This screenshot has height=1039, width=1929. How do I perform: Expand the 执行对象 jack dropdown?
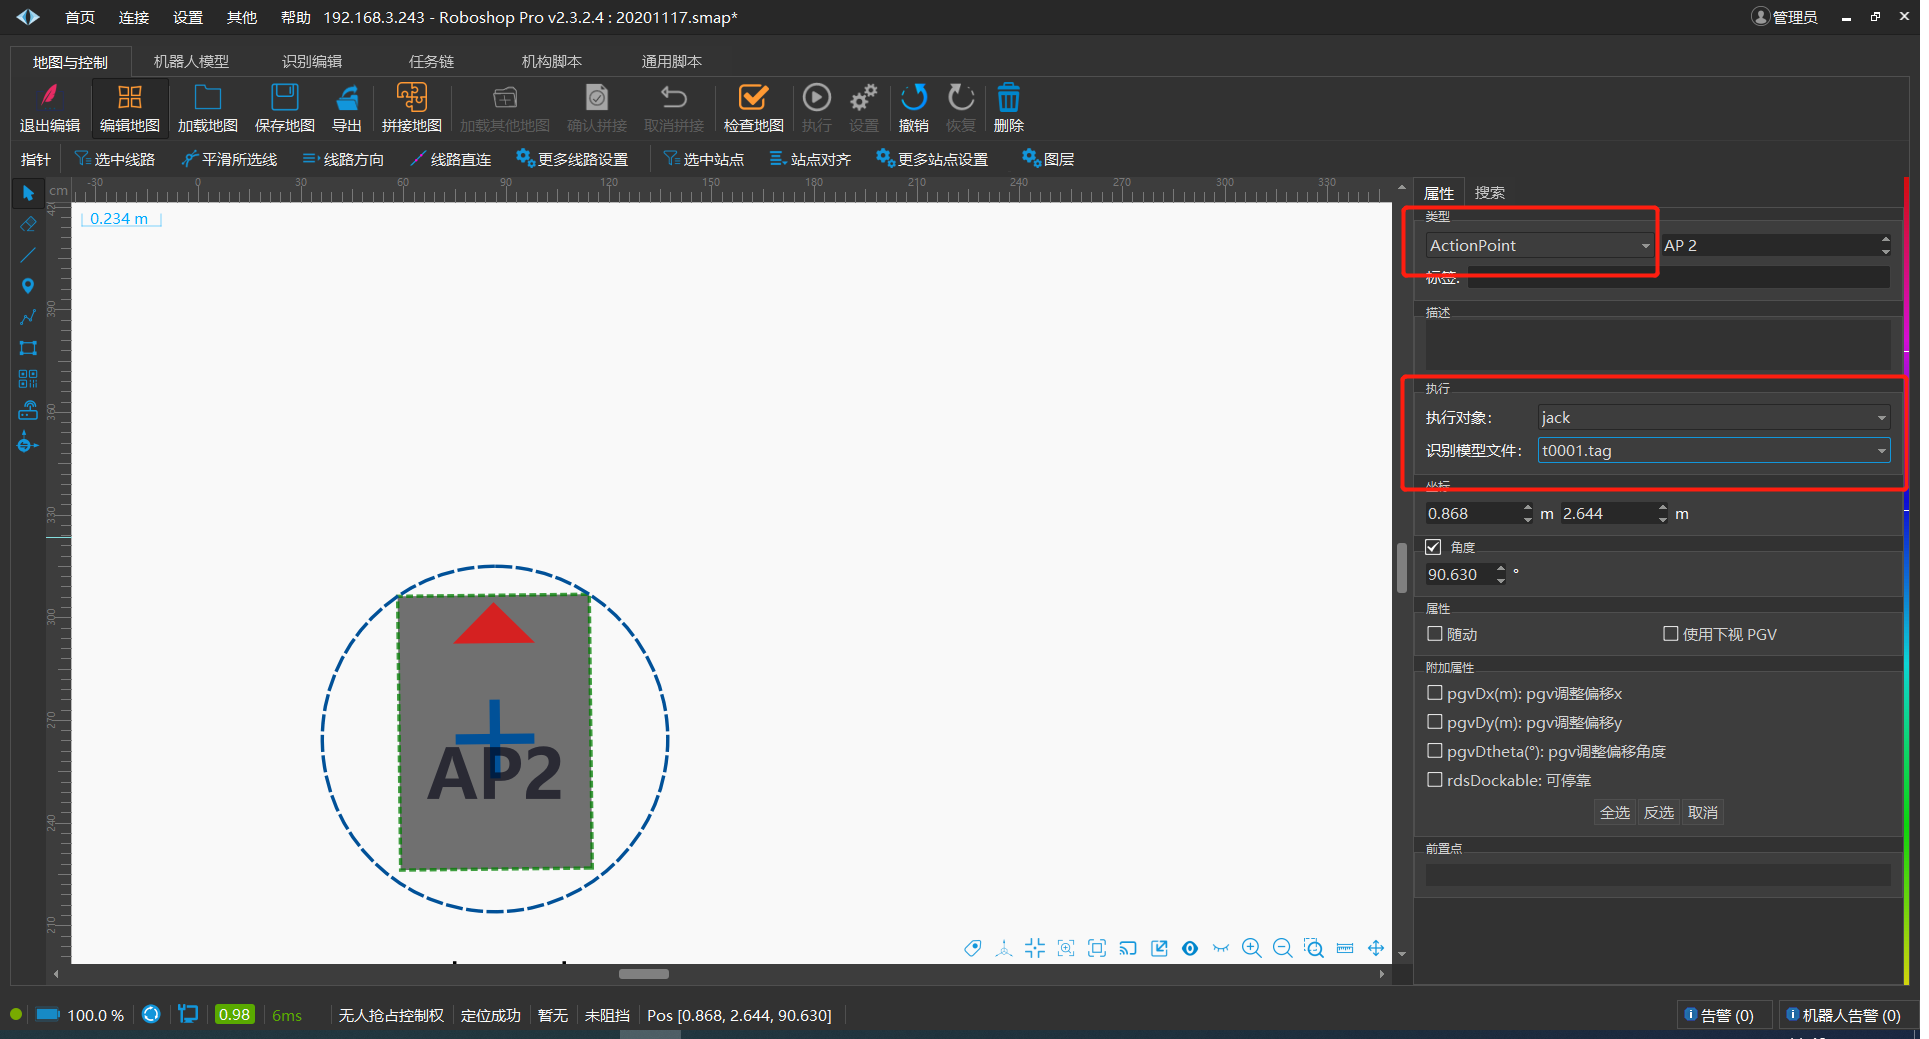coord(1712,418)
